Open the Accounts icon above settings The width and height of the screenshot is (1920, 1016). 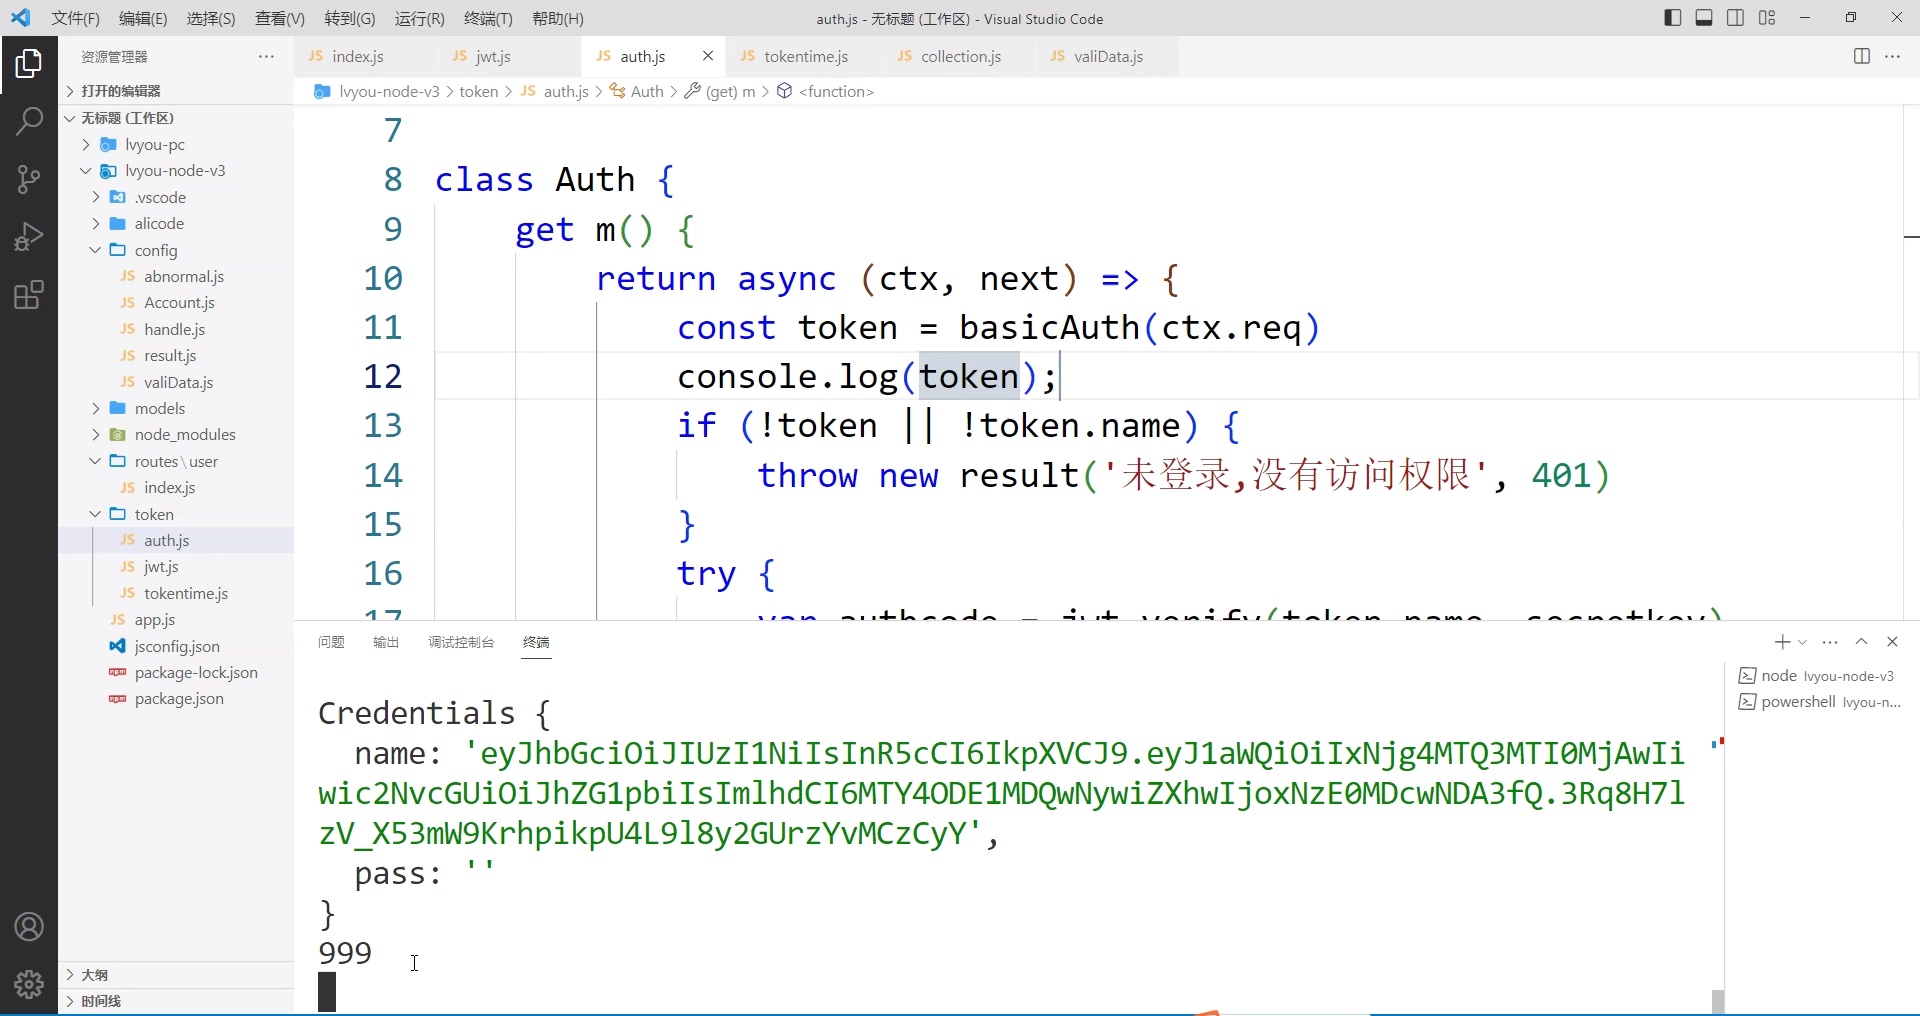(29, 927)
